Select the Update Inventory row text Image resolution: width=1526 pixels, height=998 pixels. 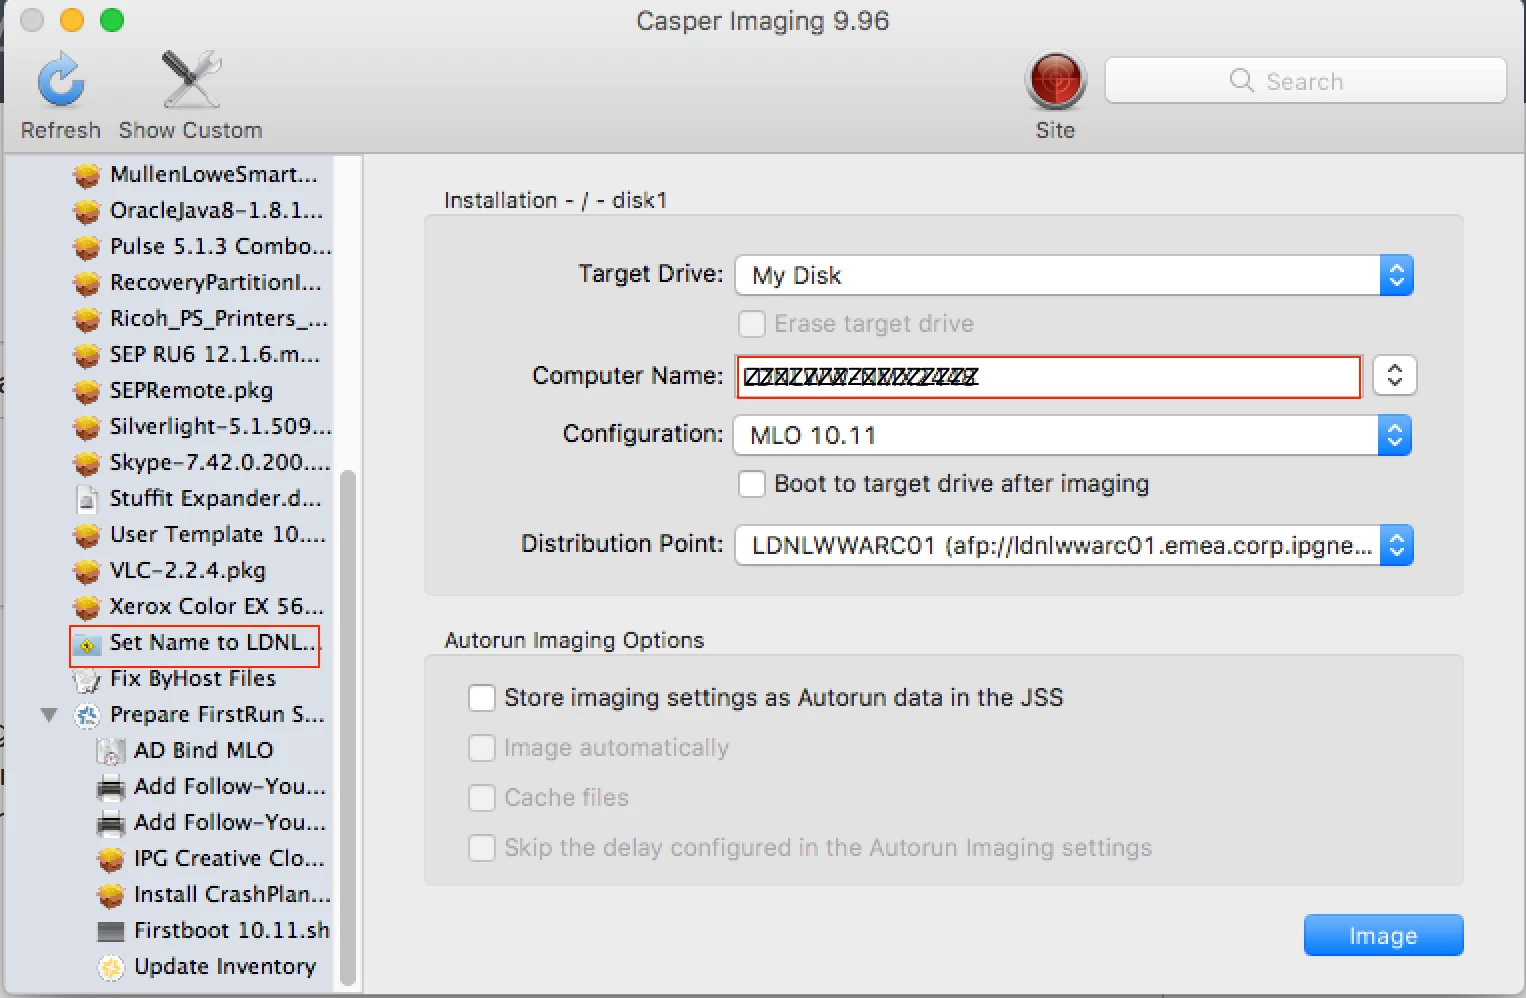(x=225, y=966)
